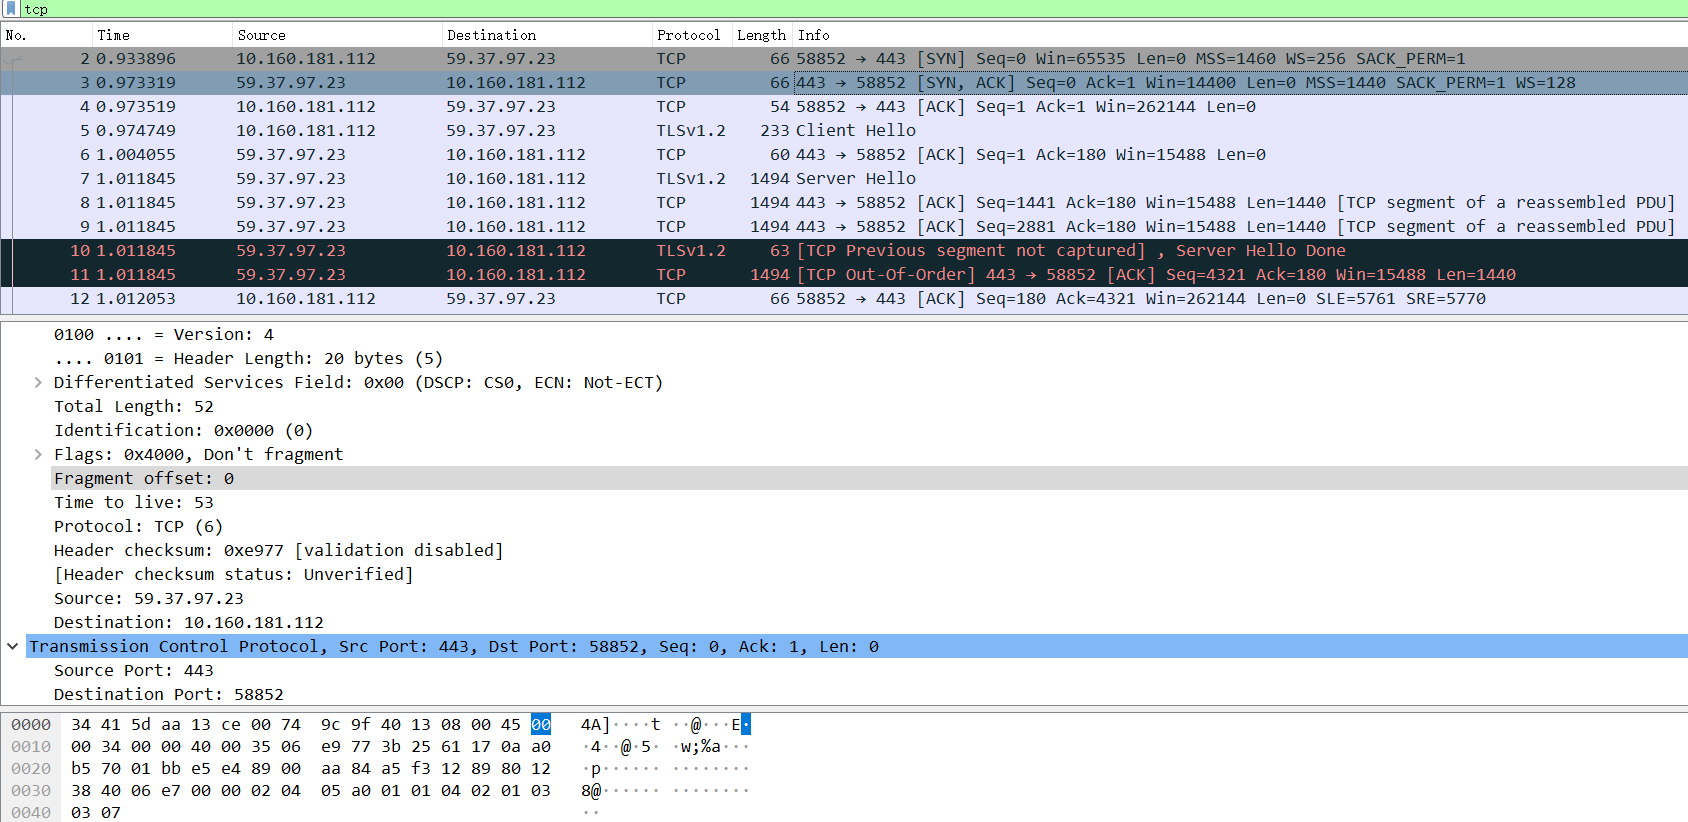Viewport: 1688px width, 822px height.
Task: Select the Destination: 10.160.181.112 detail line
Action: pyautogui.click(x=189, y=623)
